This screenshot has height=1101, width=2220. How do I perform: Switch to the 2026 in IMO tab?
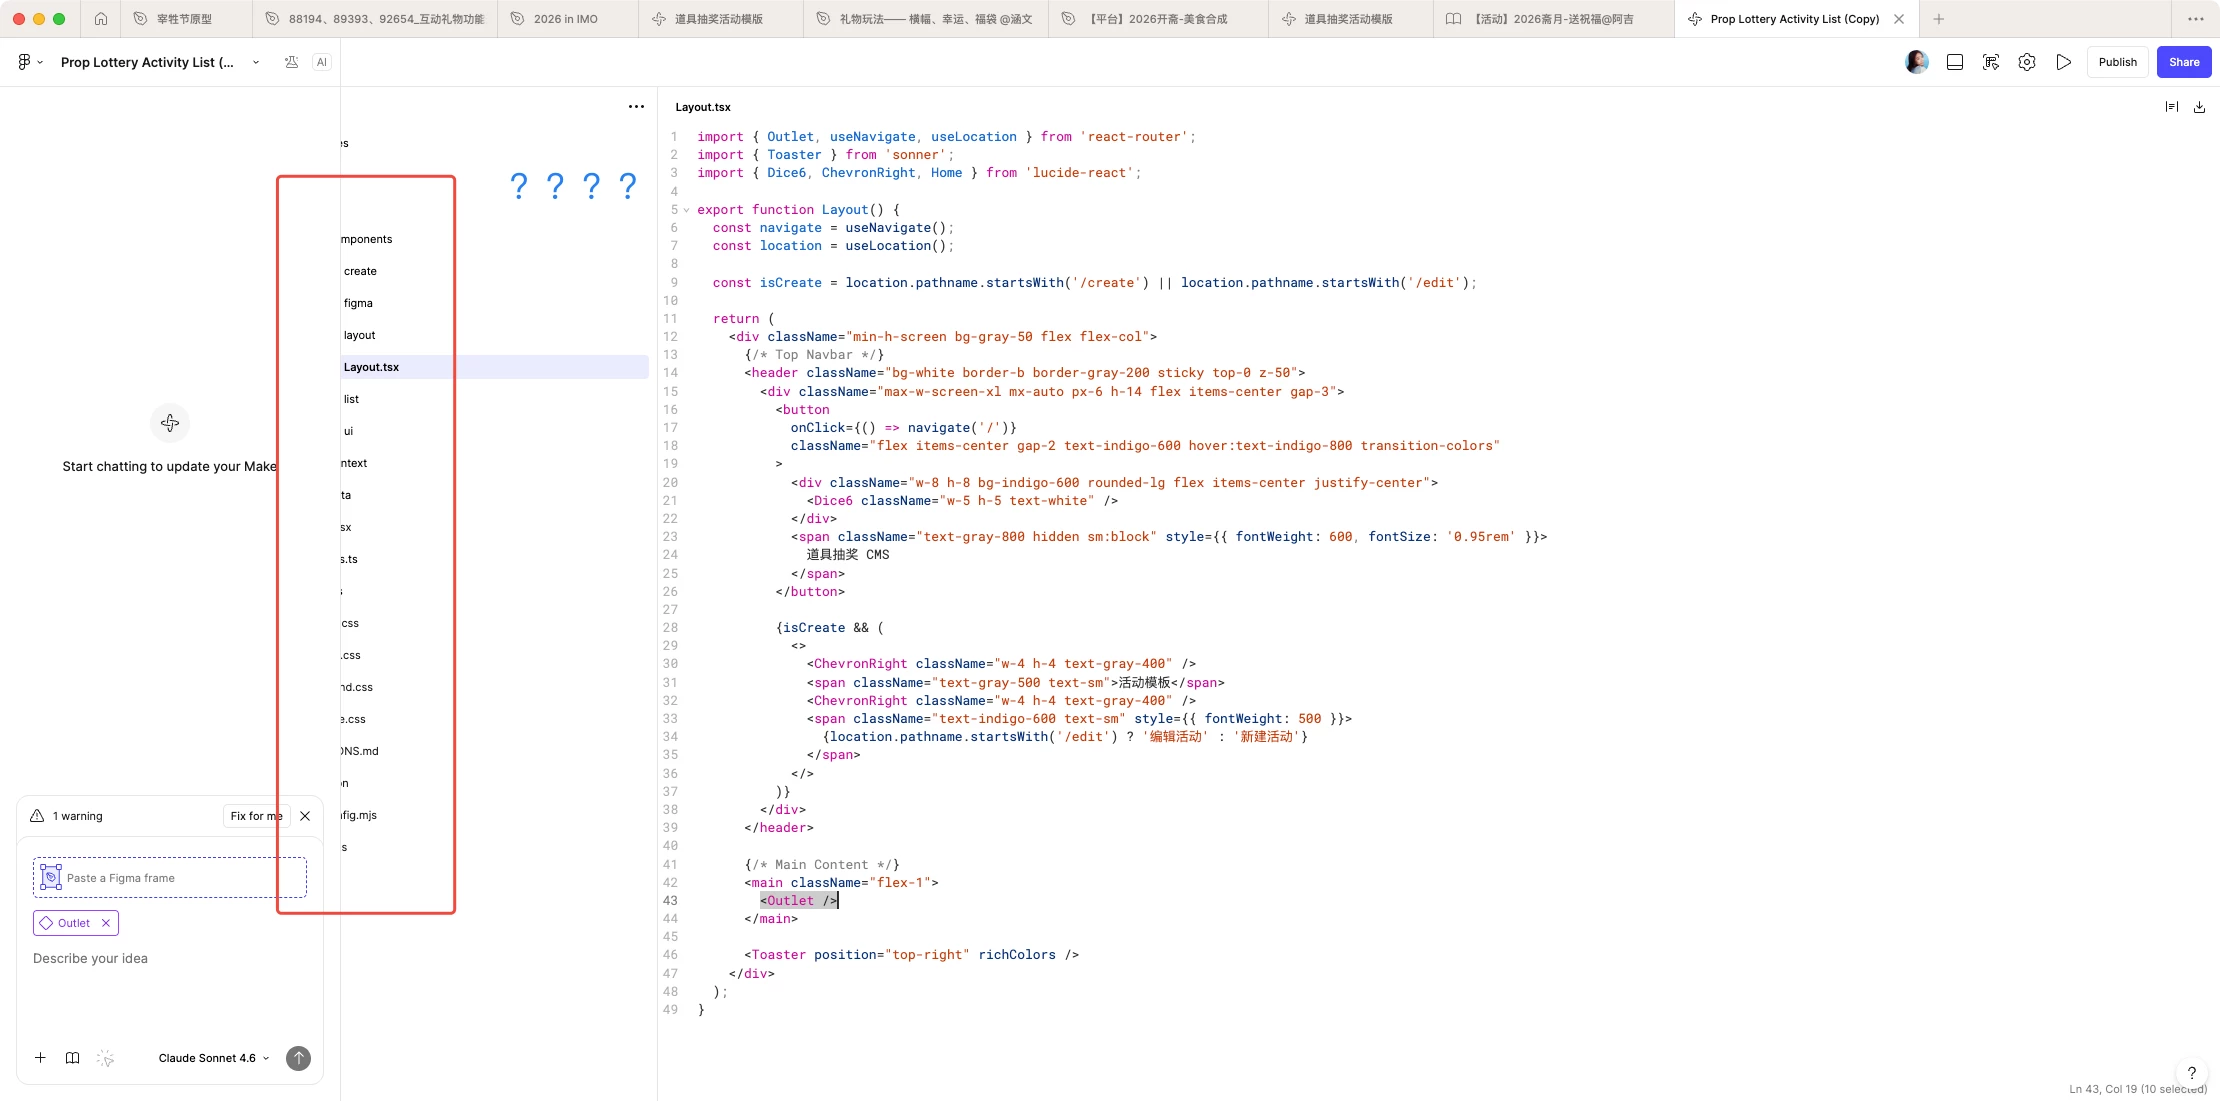pos(566,19)
